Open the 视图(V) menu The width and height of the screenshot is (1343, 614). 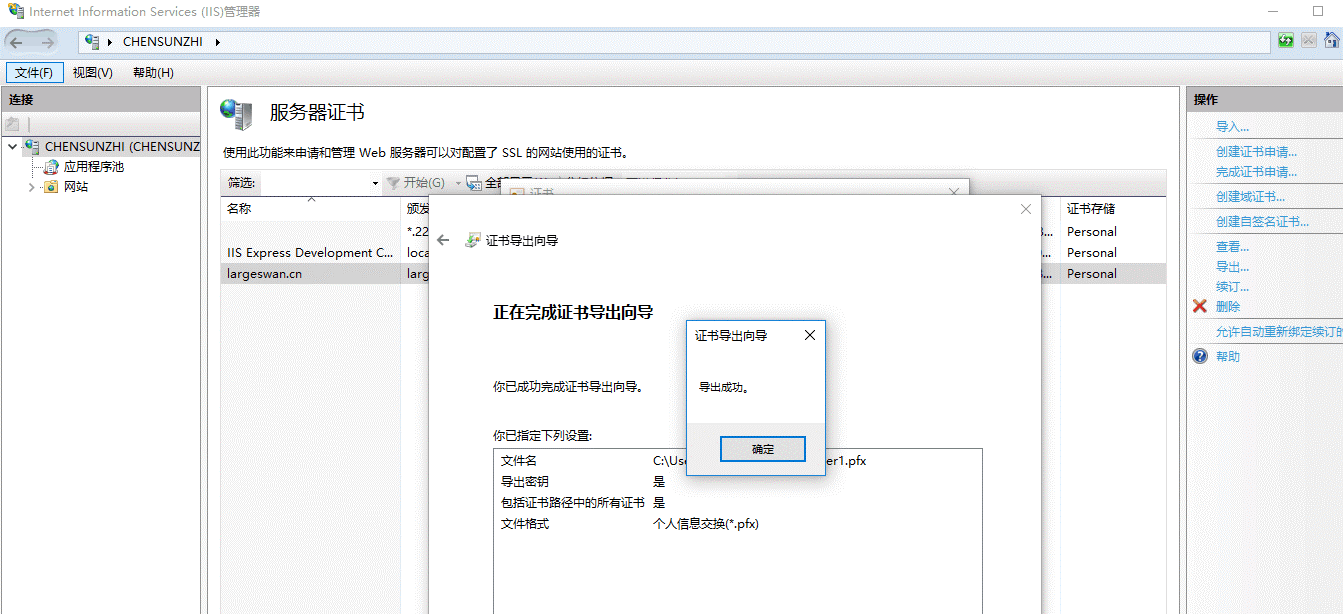click(x=93, y=73)
